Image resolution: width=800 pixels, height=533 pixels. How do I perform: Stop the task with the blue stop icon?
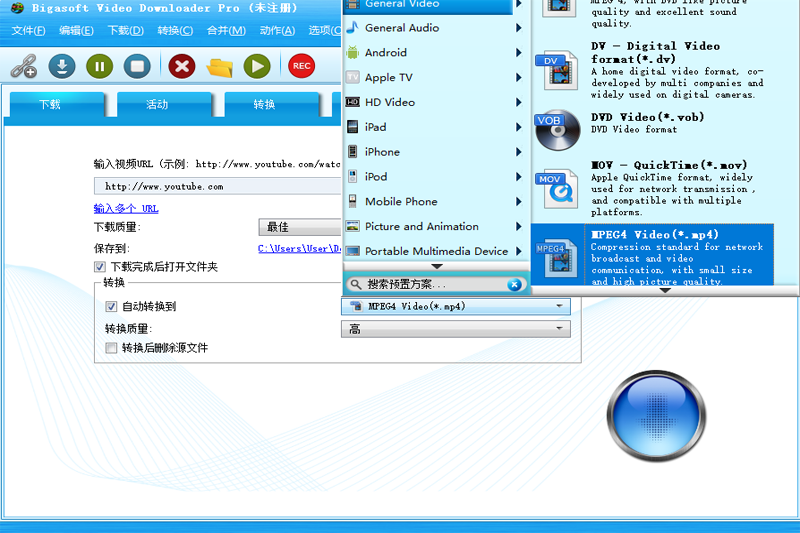pos(137,66)
